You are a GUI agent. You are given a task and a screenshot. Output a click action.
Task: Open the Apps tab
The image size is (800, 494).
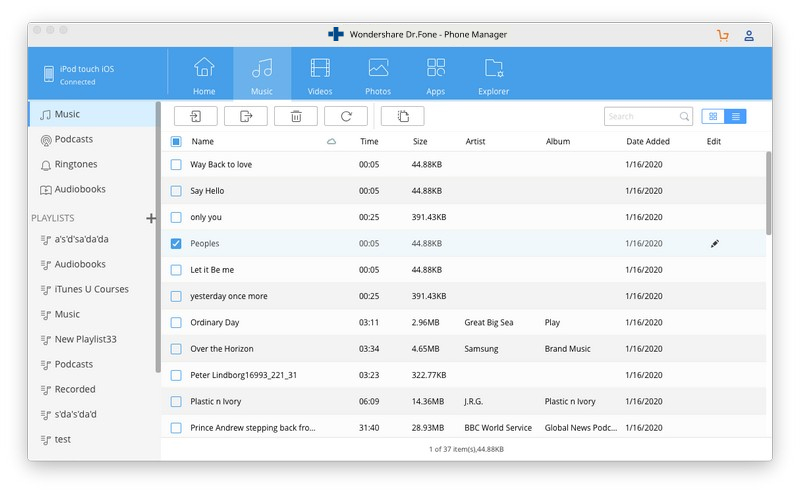pyautogui.click(x=436, y=75)
